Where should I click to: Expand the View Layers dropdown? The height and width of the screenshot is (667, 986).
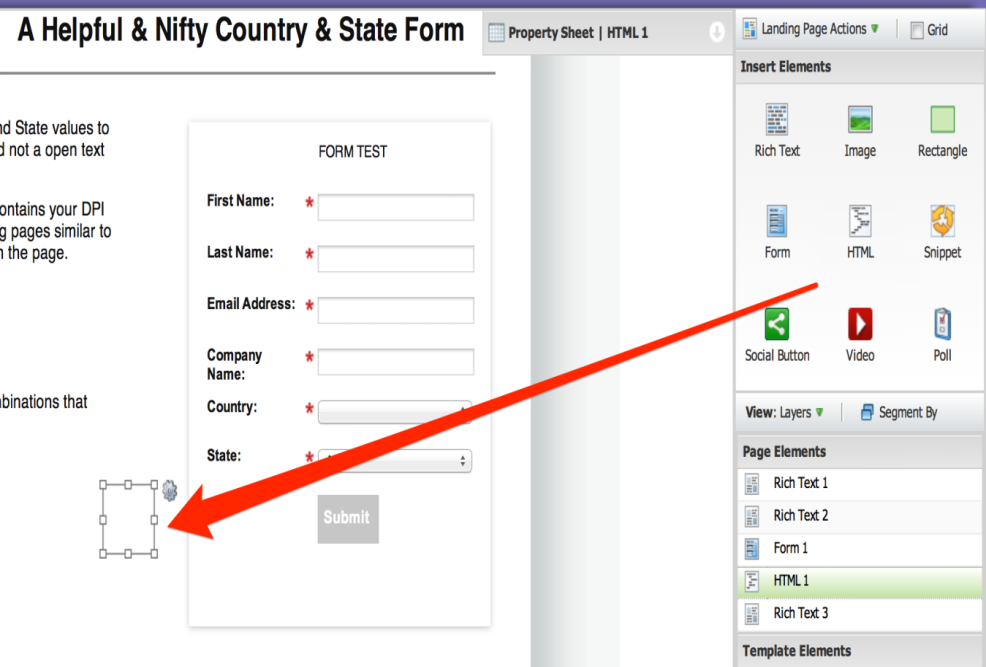[784, 412]
